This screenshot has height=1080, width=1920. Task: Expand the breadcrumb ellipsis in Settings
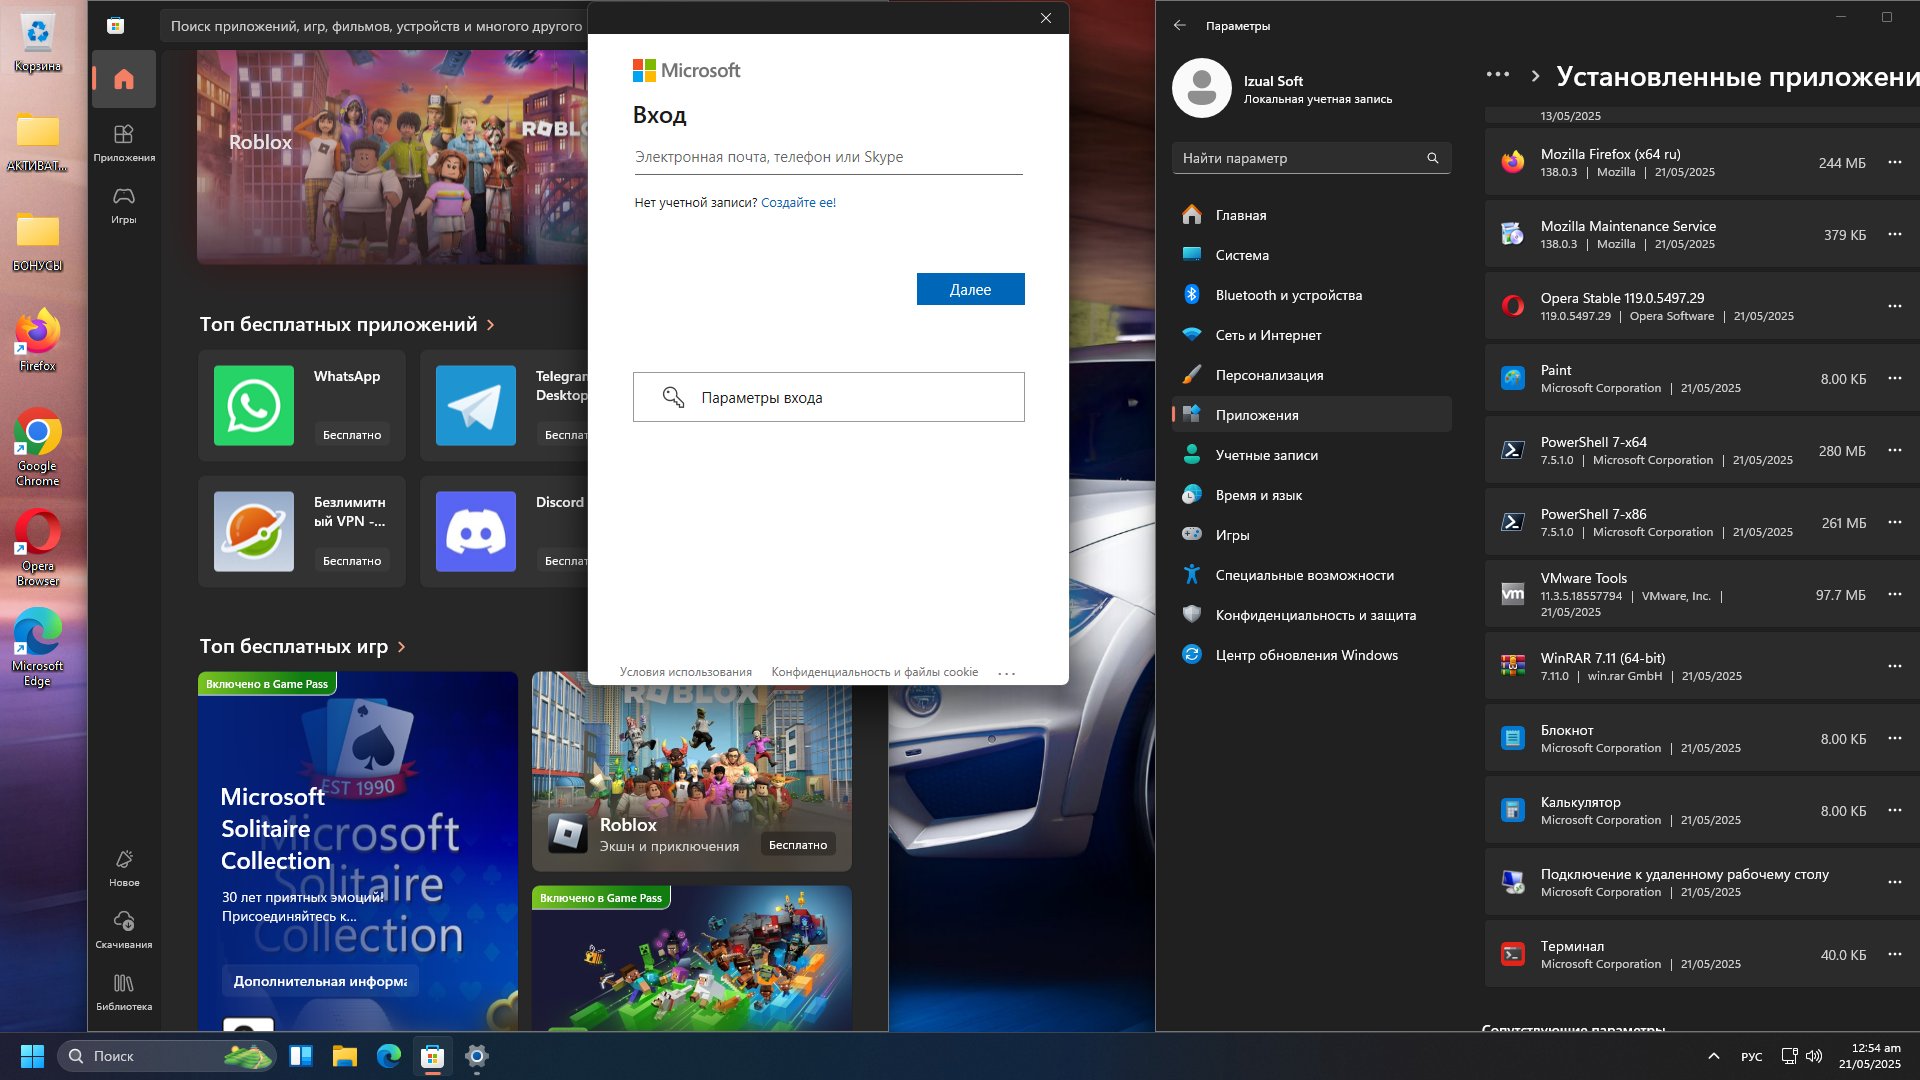pos(1497,74)
